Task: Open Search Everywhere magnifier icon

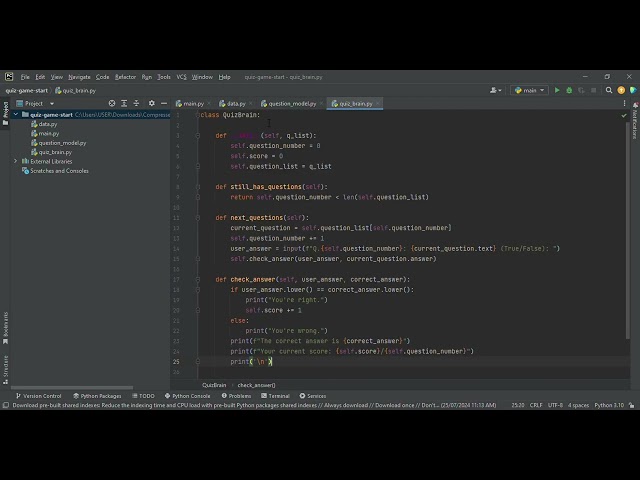Action: (x=609, y=90)
